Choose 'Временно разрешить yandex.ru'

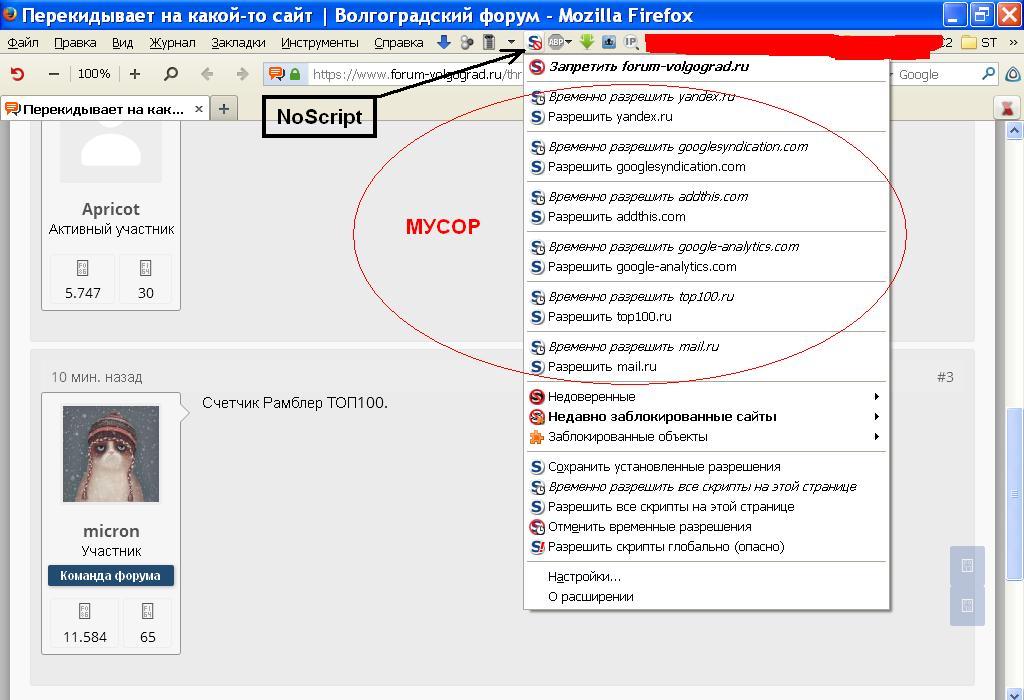point(707,97)
